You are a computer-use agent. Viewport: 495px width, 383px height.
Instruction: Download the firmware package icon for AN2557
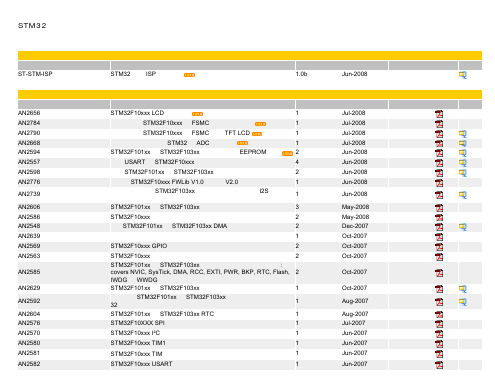462,163
